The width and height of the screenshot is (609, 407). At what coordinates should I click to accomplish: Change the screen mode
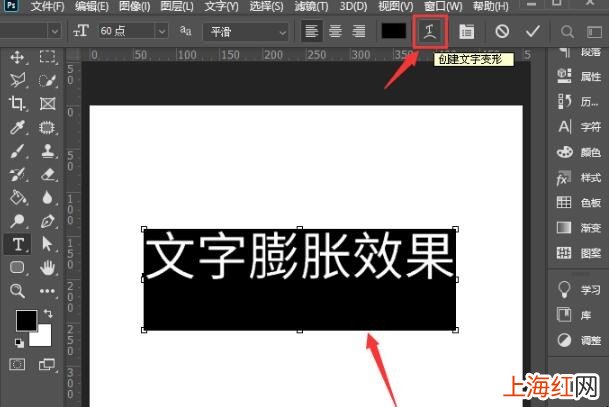click(x=47, y=364)
